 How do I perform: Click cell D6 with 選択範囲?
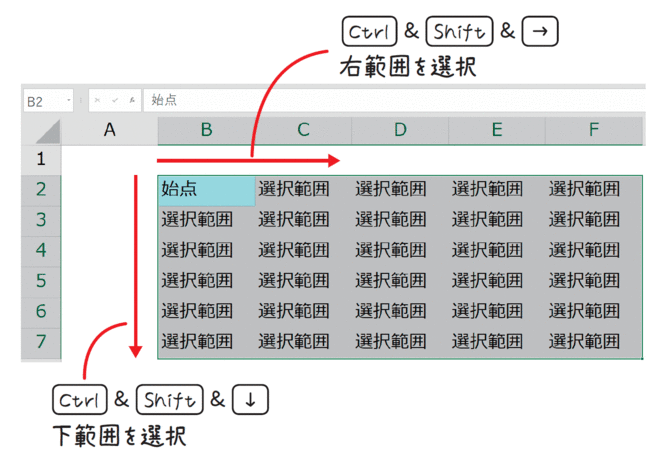click(400, 311)
